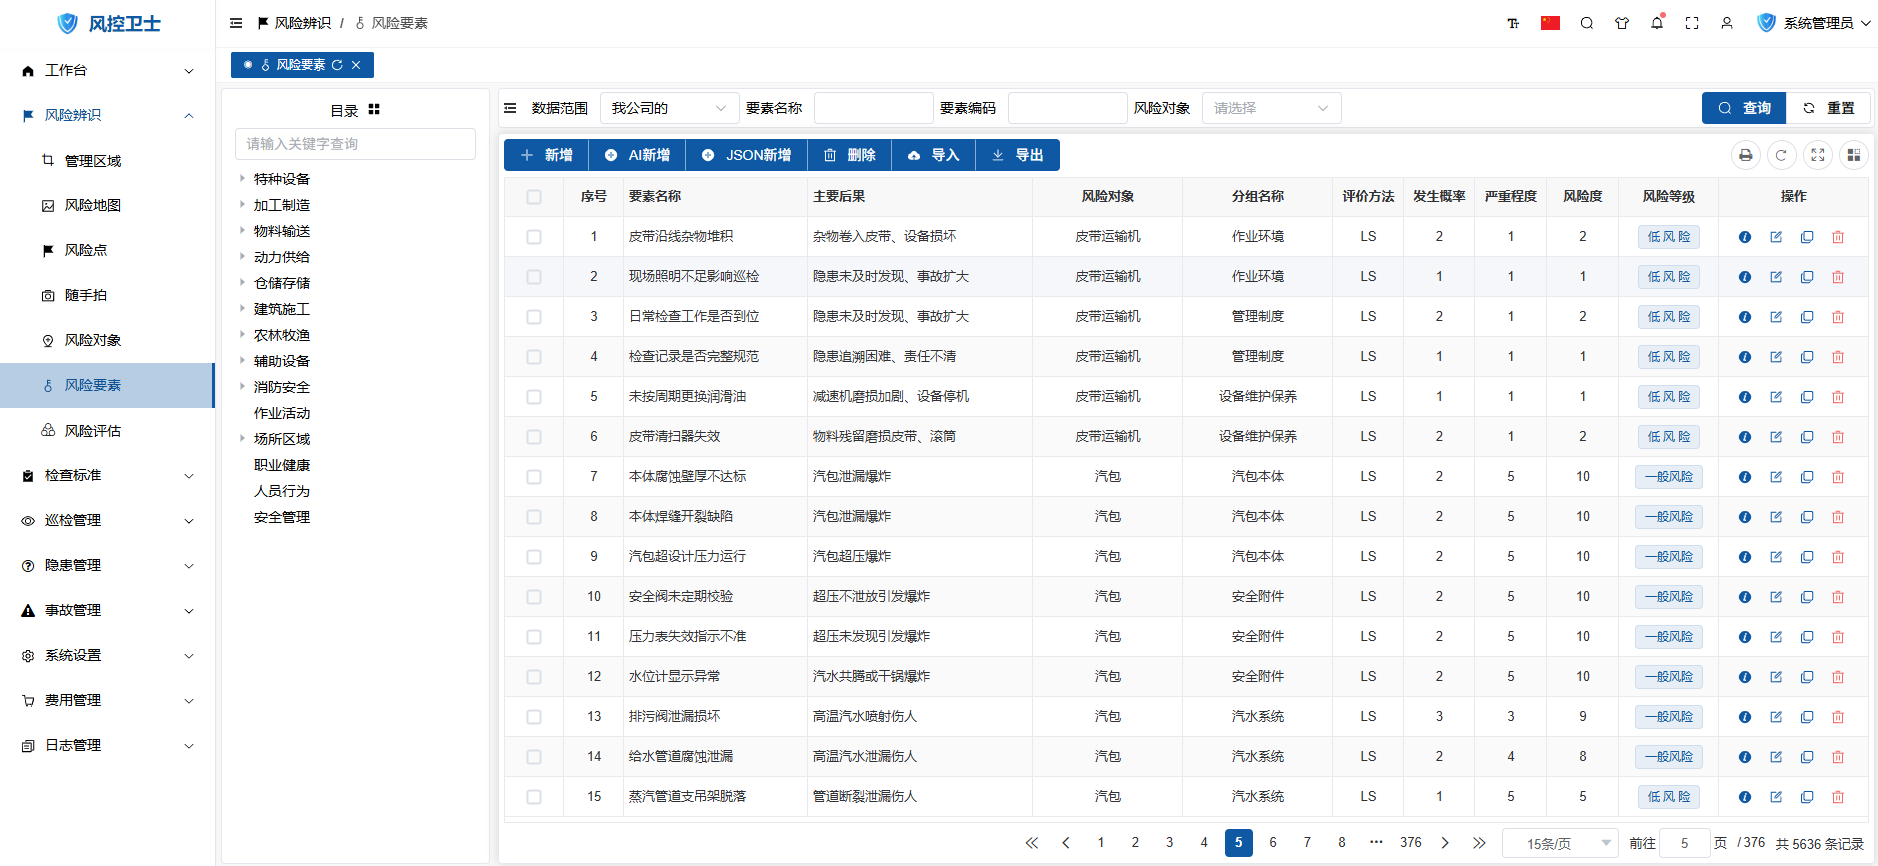Open the notifications bell
Screen dimensions: 1878x866
click(x=1657, y=23)
